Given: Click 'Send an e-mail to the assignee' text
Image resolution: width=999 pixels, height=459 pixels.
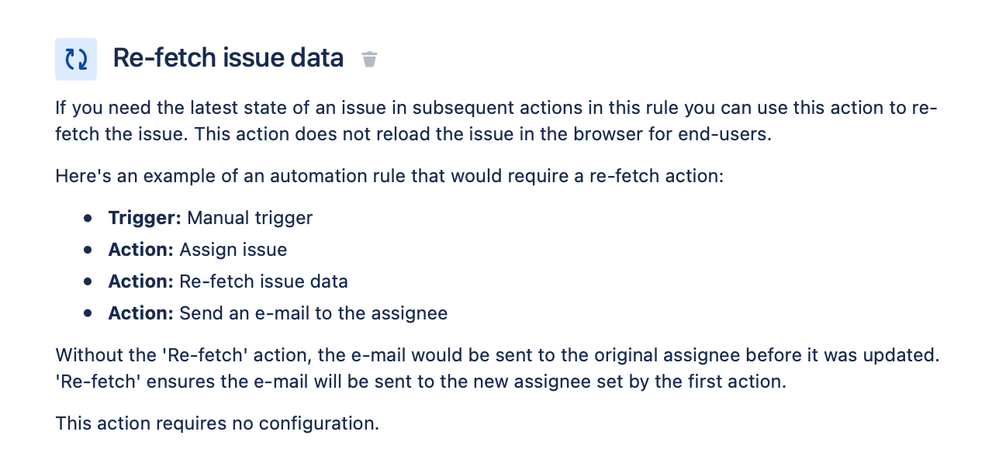Looking at the screenshot, I should click(313, 314).
